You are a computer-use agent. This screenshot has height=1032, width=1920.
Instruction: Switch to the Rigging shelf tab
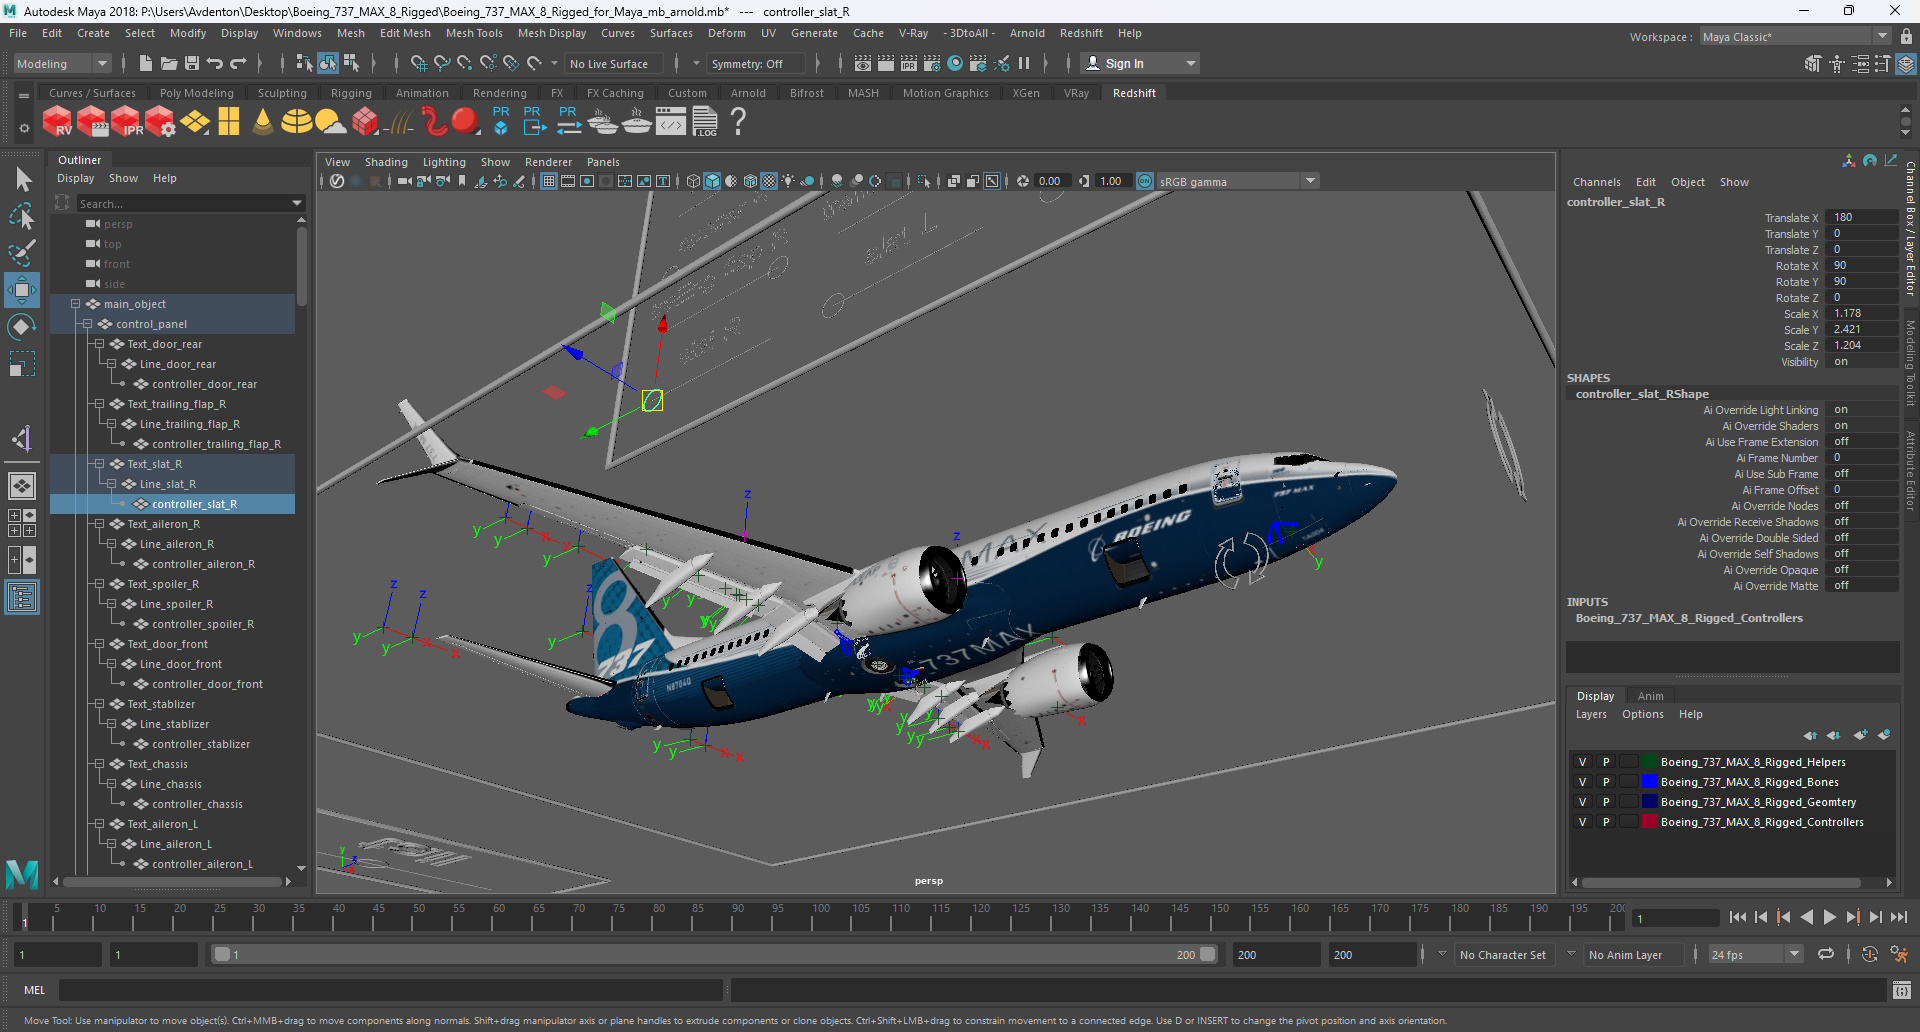(351, 93)
